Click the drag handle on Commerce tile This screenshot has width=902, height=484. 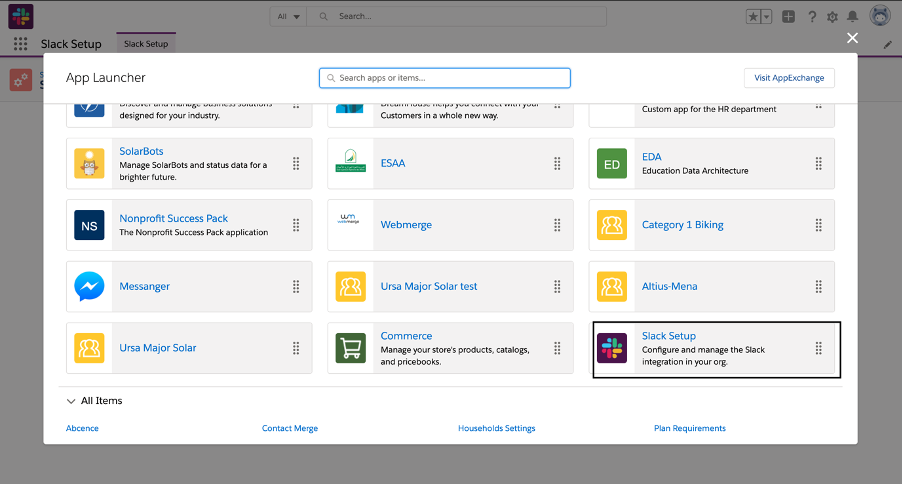point(557,348)
